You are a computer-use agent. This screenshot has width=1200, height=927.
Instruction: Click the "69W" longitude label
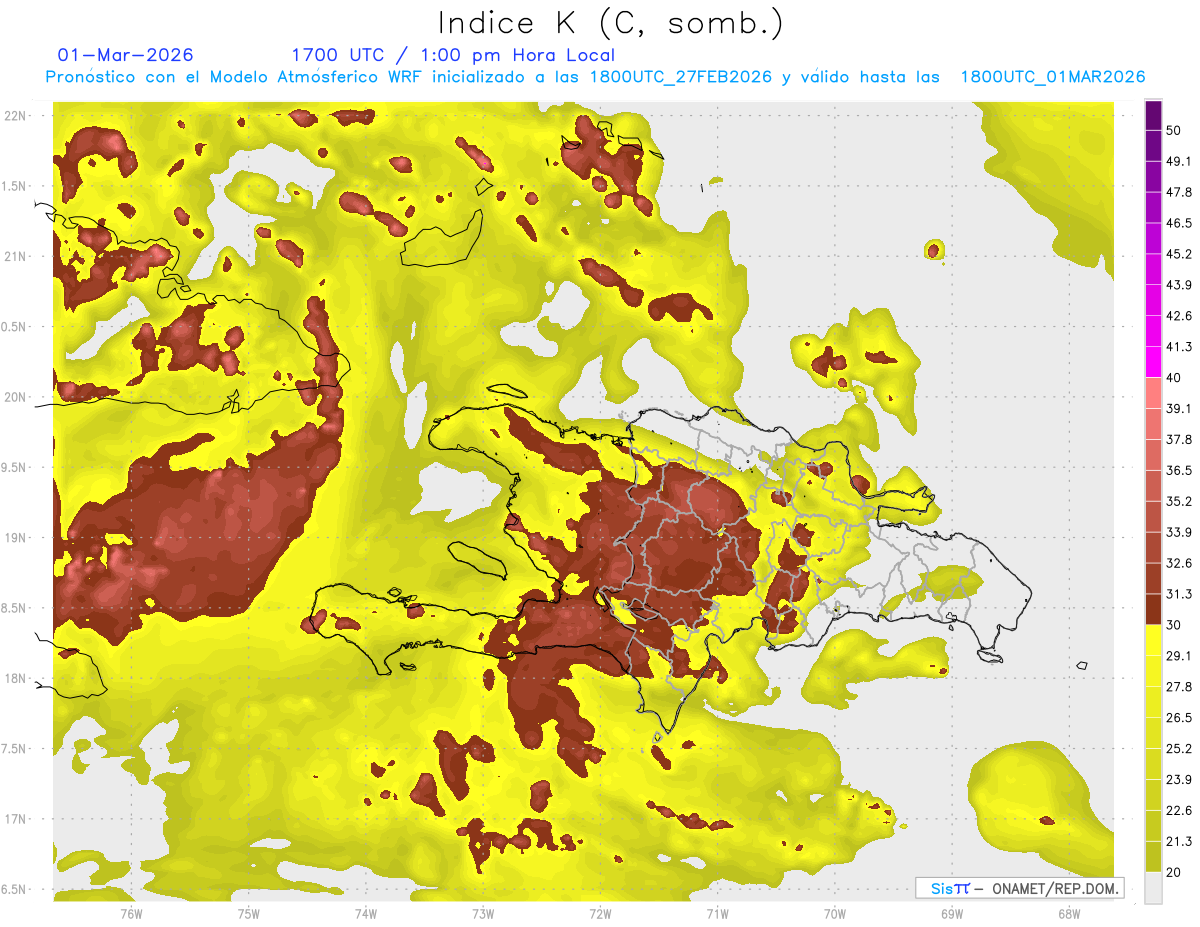[952, 914]
